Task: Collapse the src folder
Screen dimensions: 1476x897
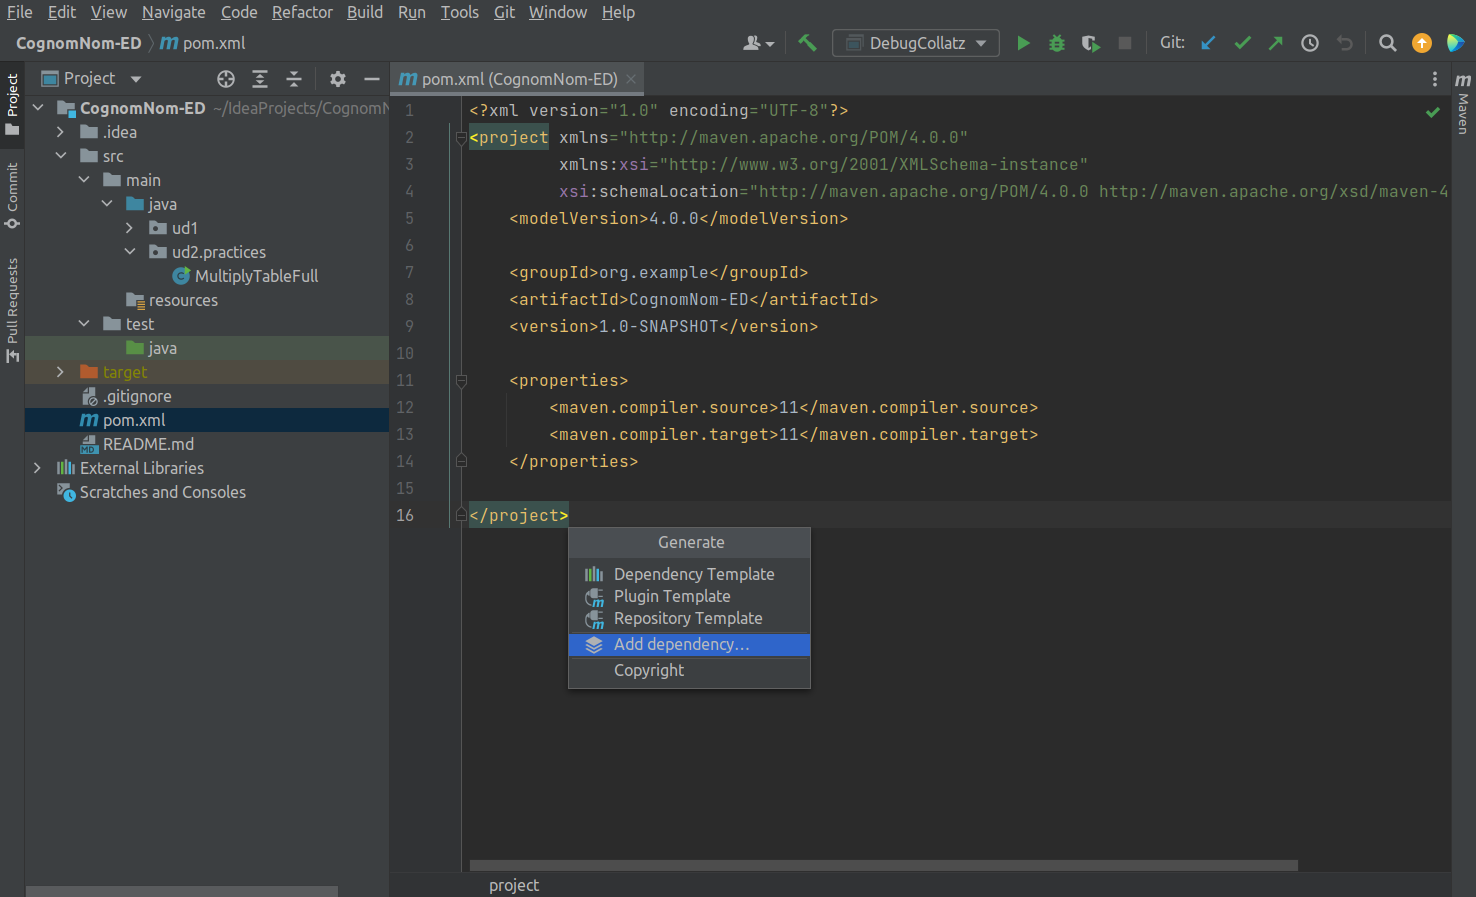Action: pyautogui.click(x=61, y=155)
